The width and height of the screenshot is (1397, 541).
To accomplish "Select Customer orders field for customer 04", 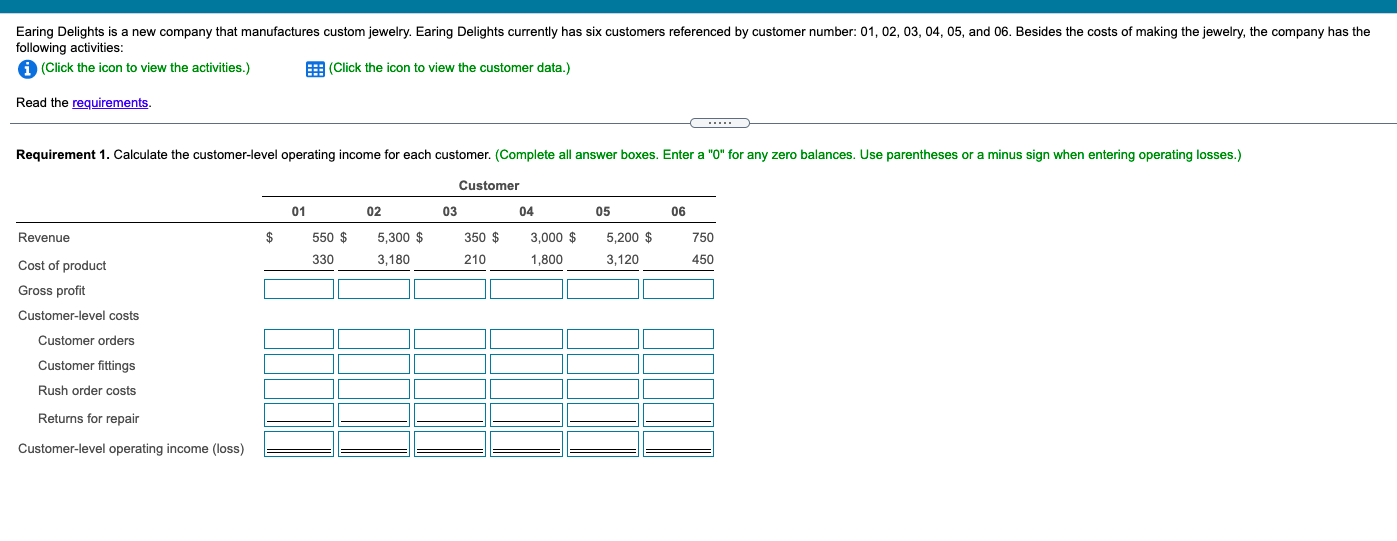I will (x=526, y=339).
